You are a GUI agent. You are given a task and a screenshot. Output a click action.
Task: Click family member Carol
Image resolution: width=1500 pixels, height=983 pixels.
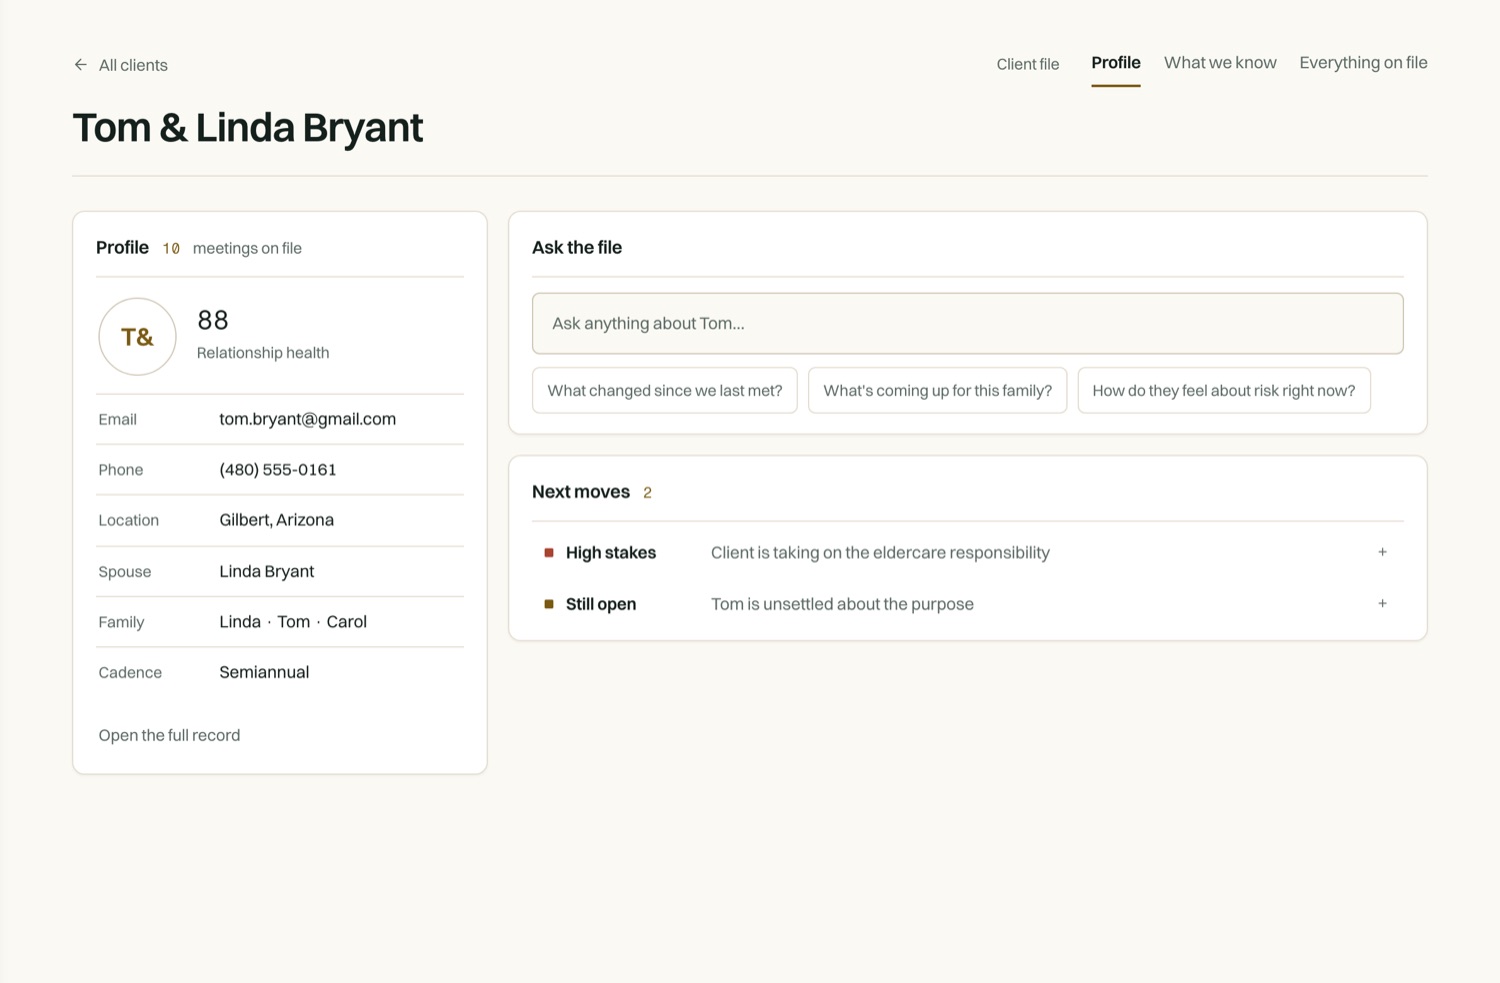(347, 622)
